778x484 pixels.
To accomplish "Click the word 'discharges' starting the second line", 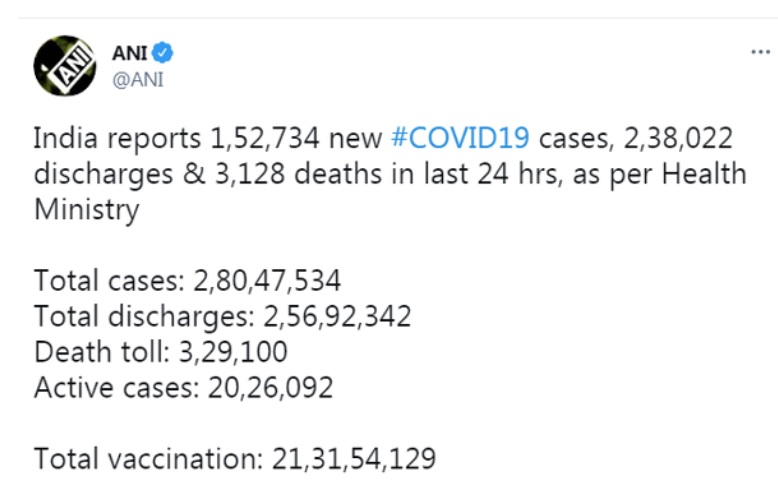I will click(104, 175).
